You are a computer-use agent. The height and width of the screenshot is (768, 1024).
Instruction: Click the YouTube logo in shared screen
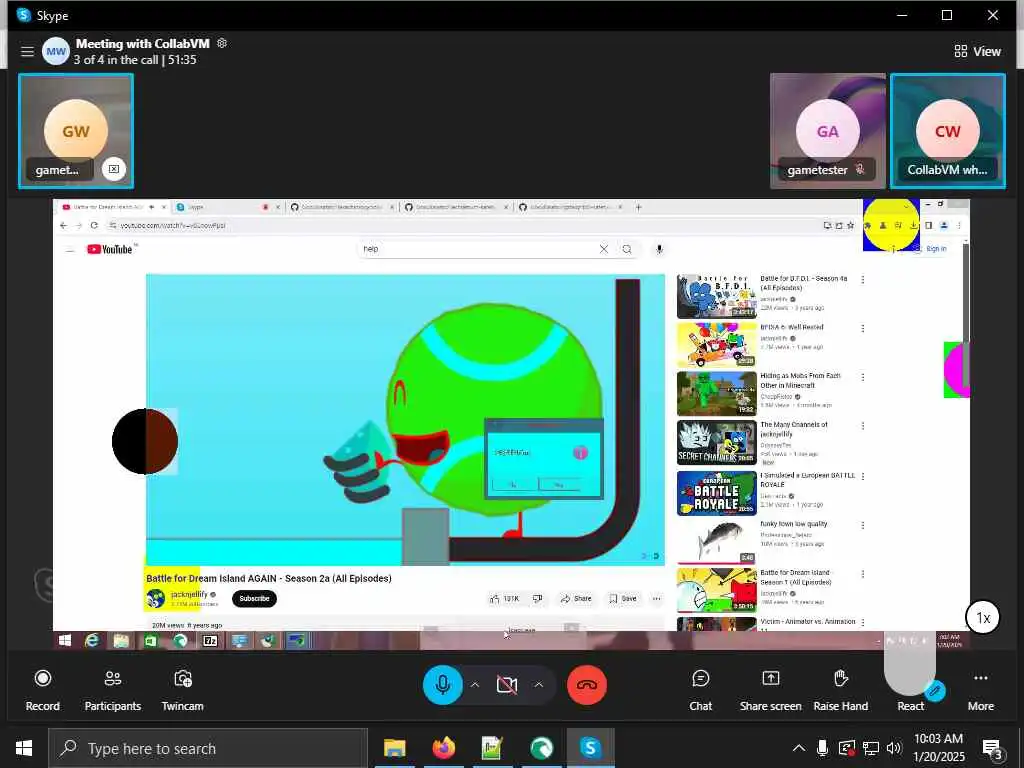(110, 249)
